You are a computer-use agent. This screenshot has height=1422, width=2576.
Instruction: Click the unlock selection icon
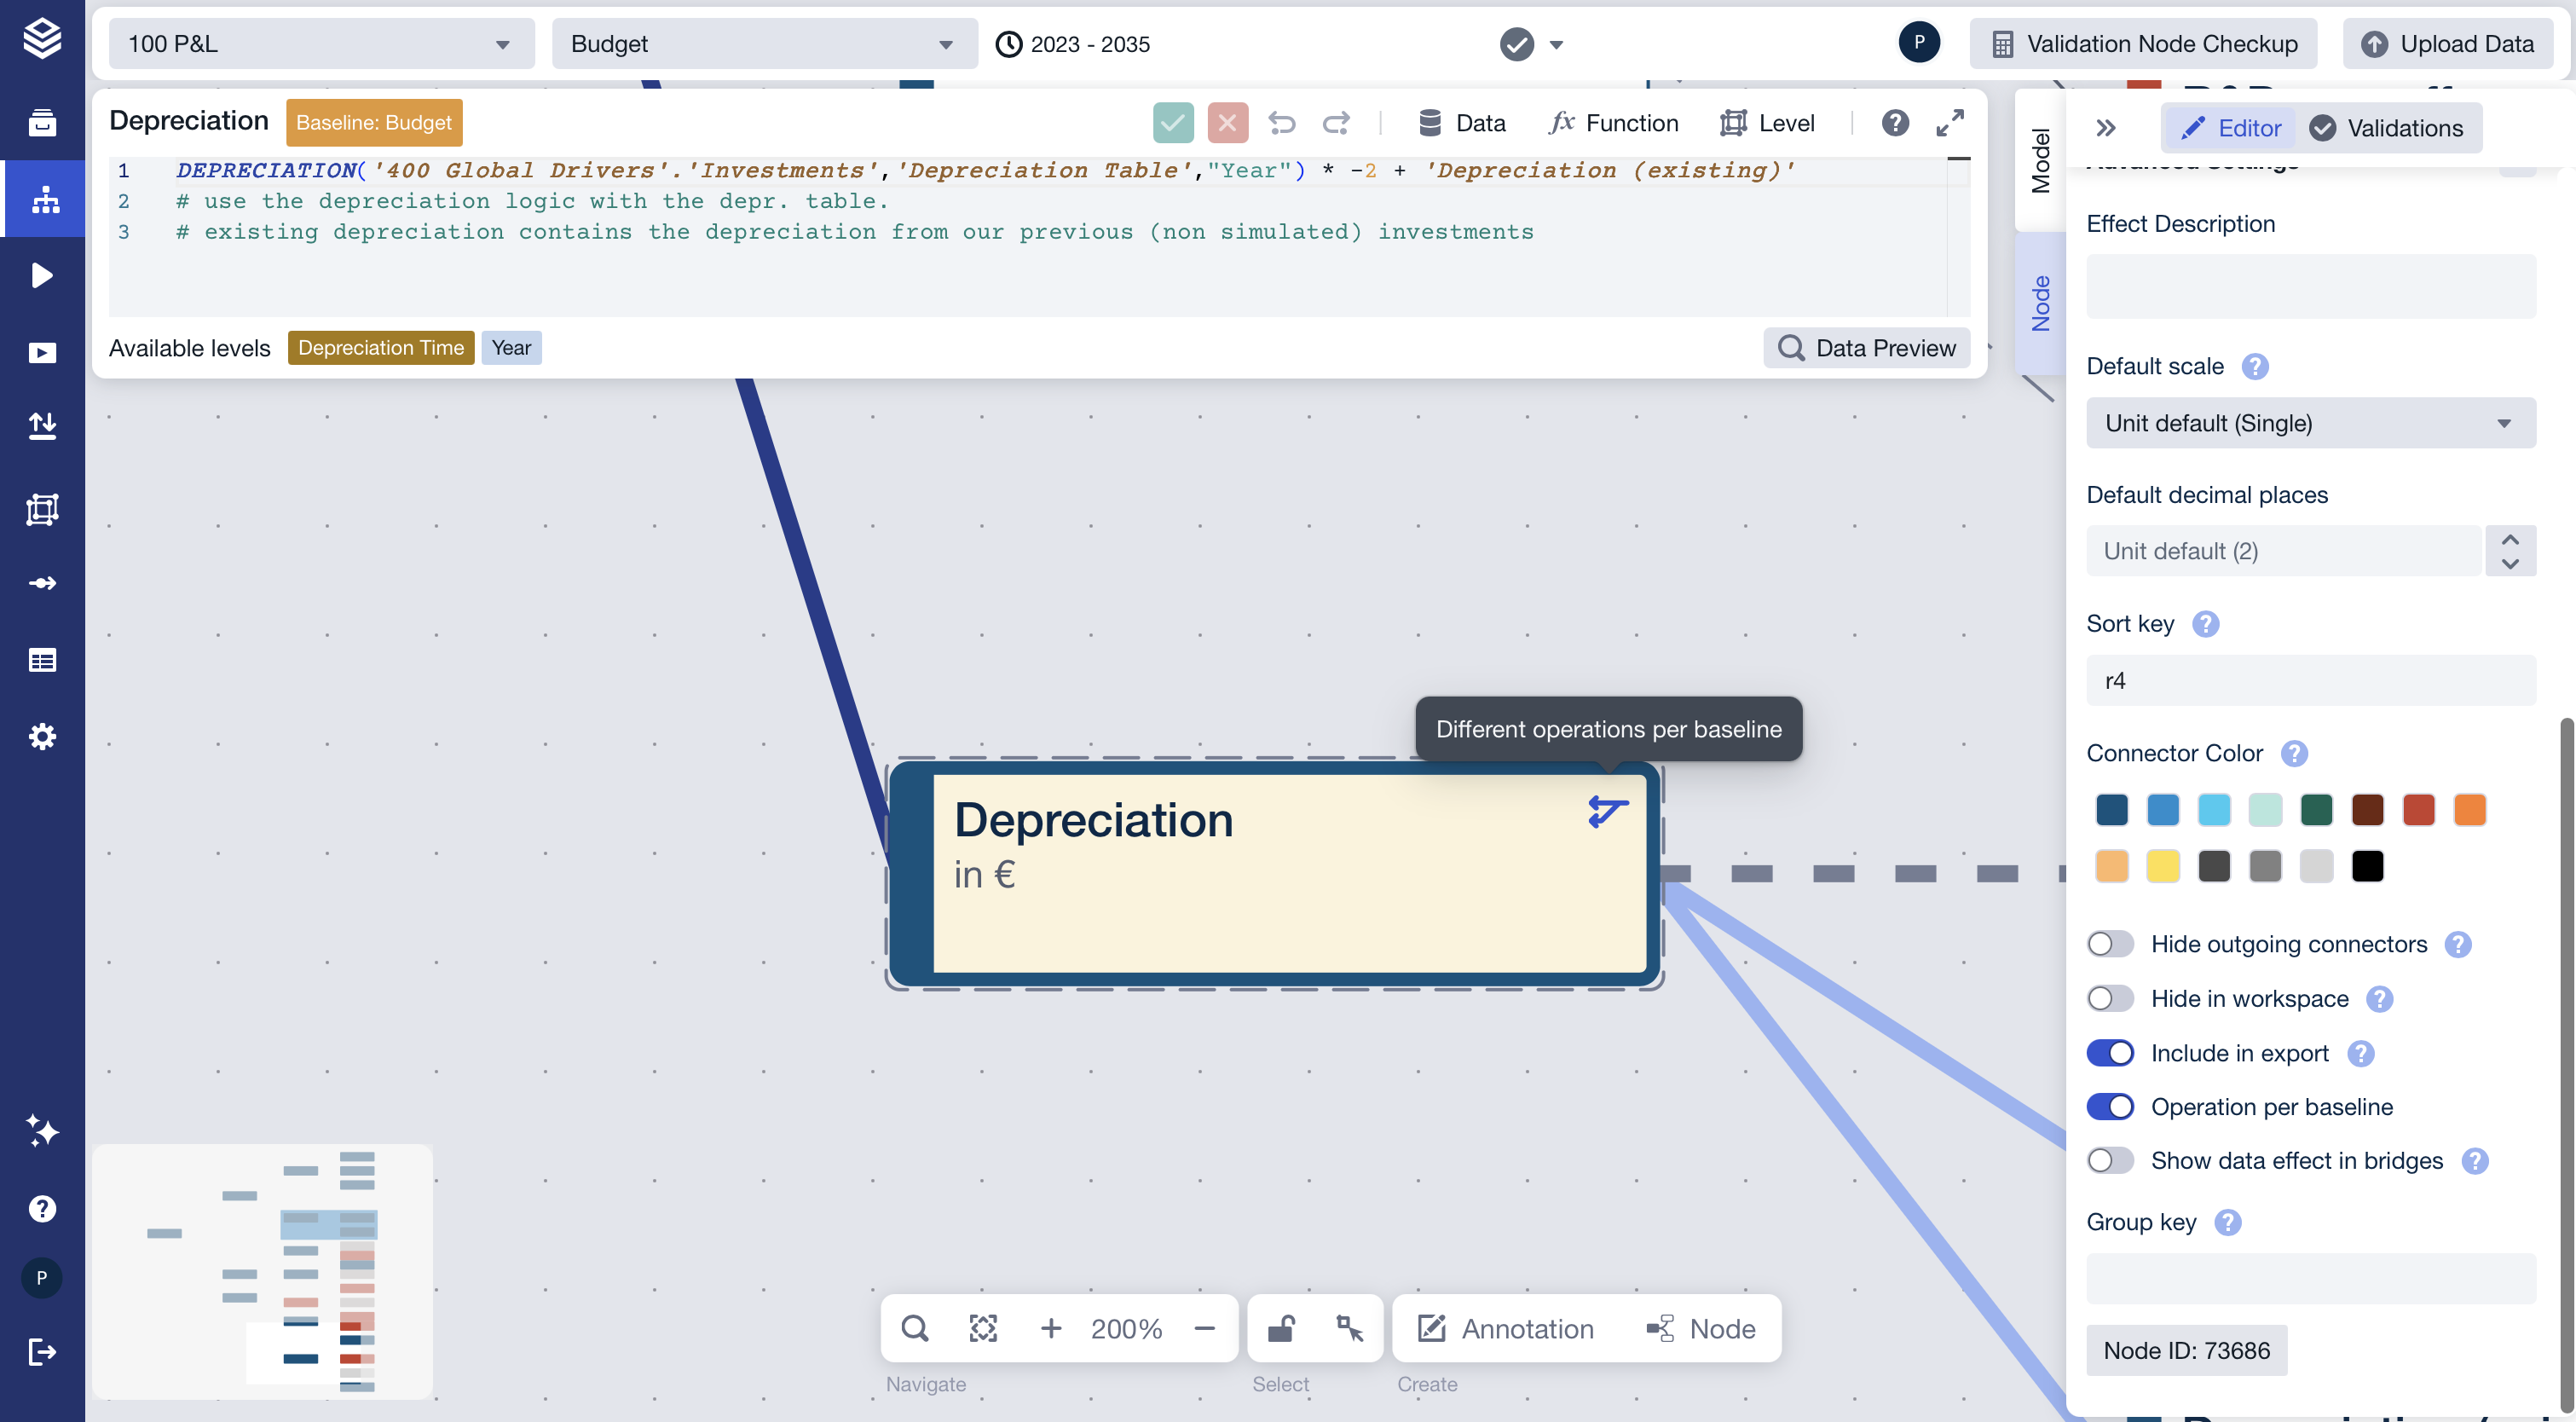click(x=1281, y=1328)
